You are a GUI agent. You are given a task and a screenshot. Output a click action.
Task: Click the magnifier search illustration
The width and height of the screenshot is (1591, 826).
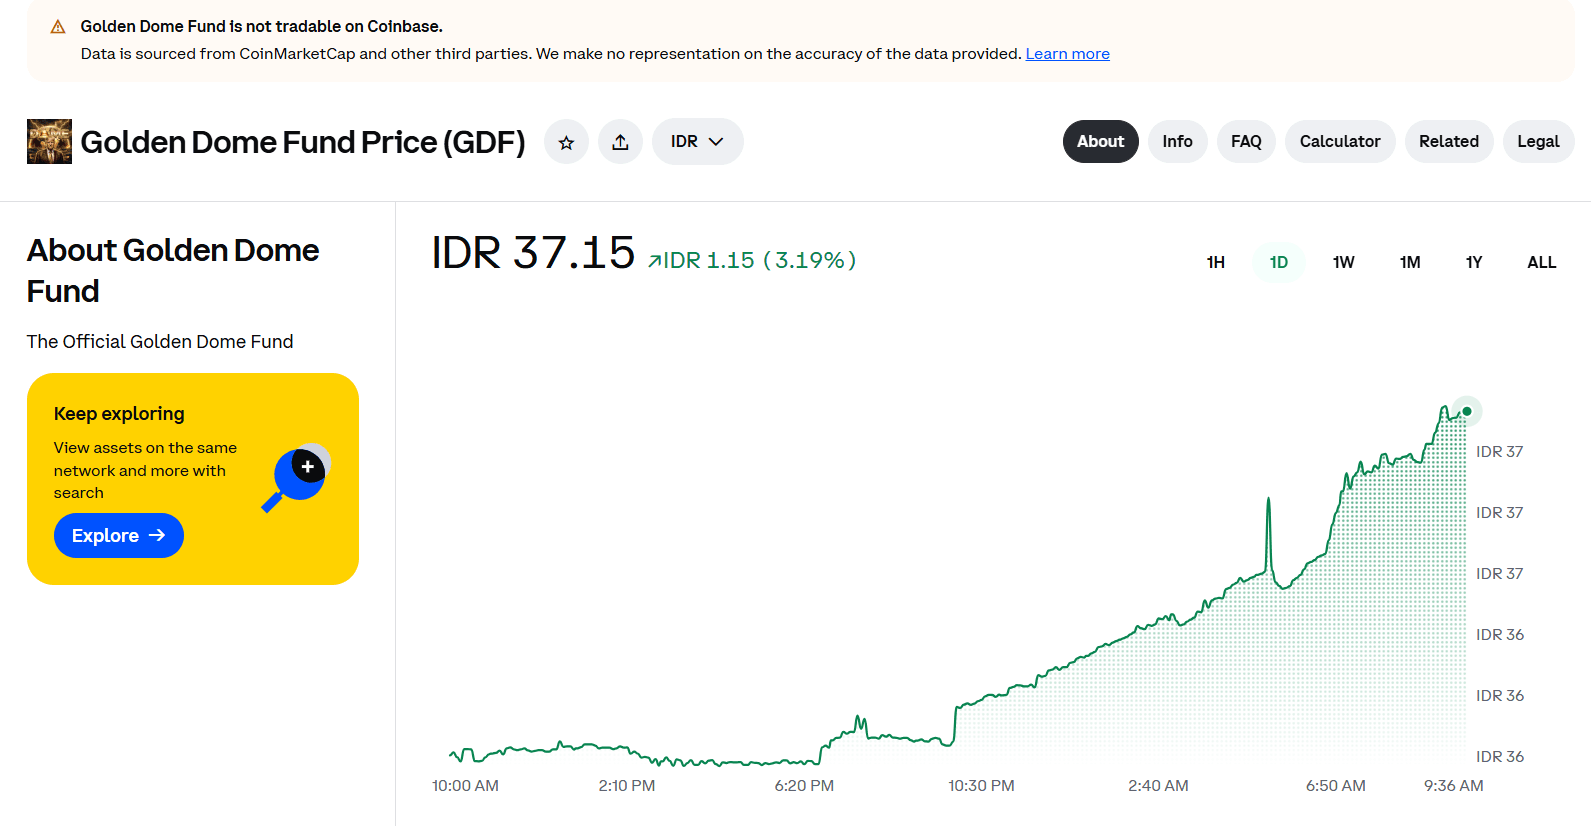coord(297,477)
